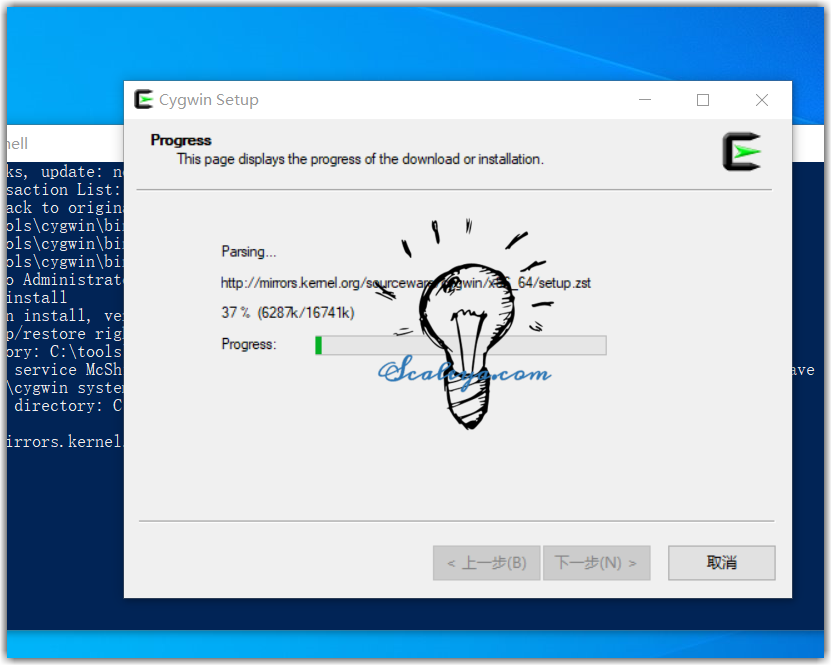
Task: Click the 上一步(B) back button
Action: pos(487,563)
